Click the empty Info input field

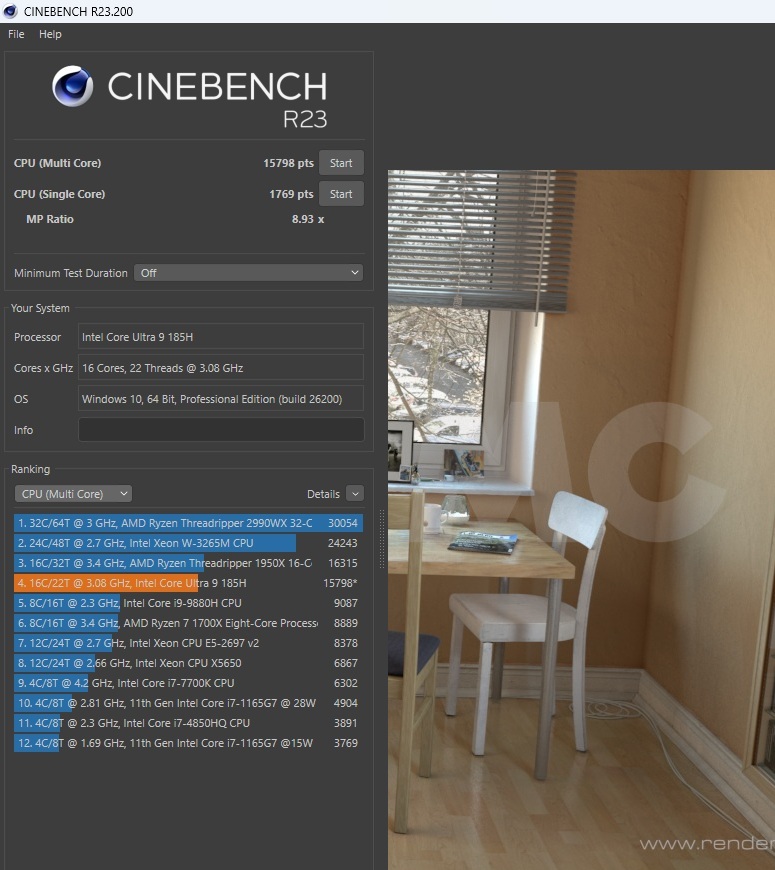pos(221,430)
